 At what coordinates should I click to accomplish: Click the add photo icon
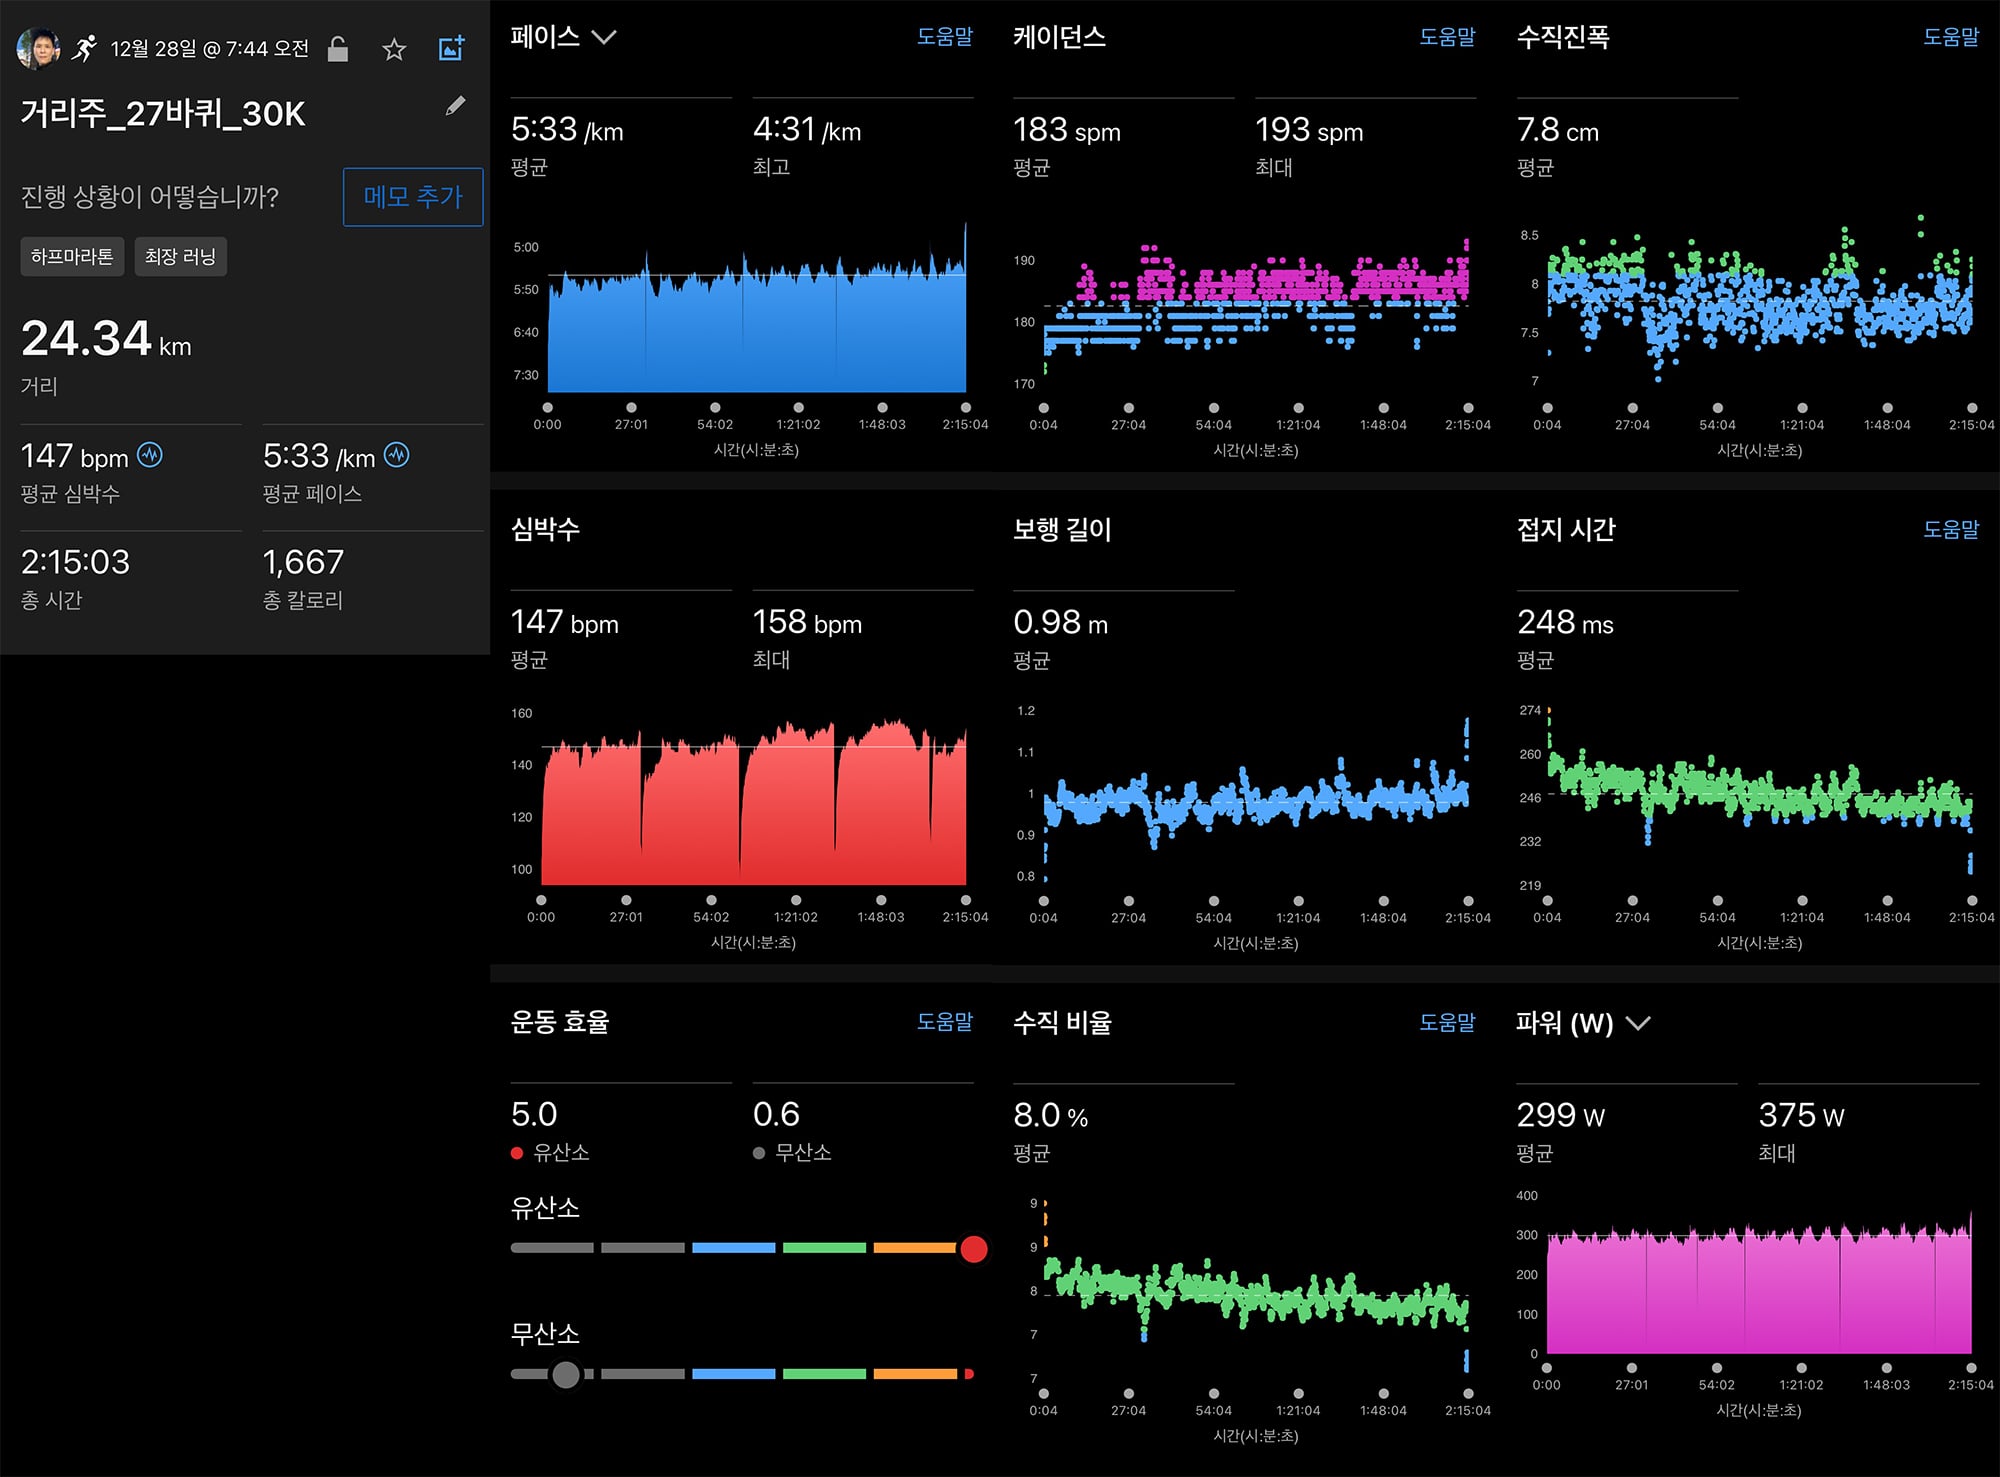[452, 48]
